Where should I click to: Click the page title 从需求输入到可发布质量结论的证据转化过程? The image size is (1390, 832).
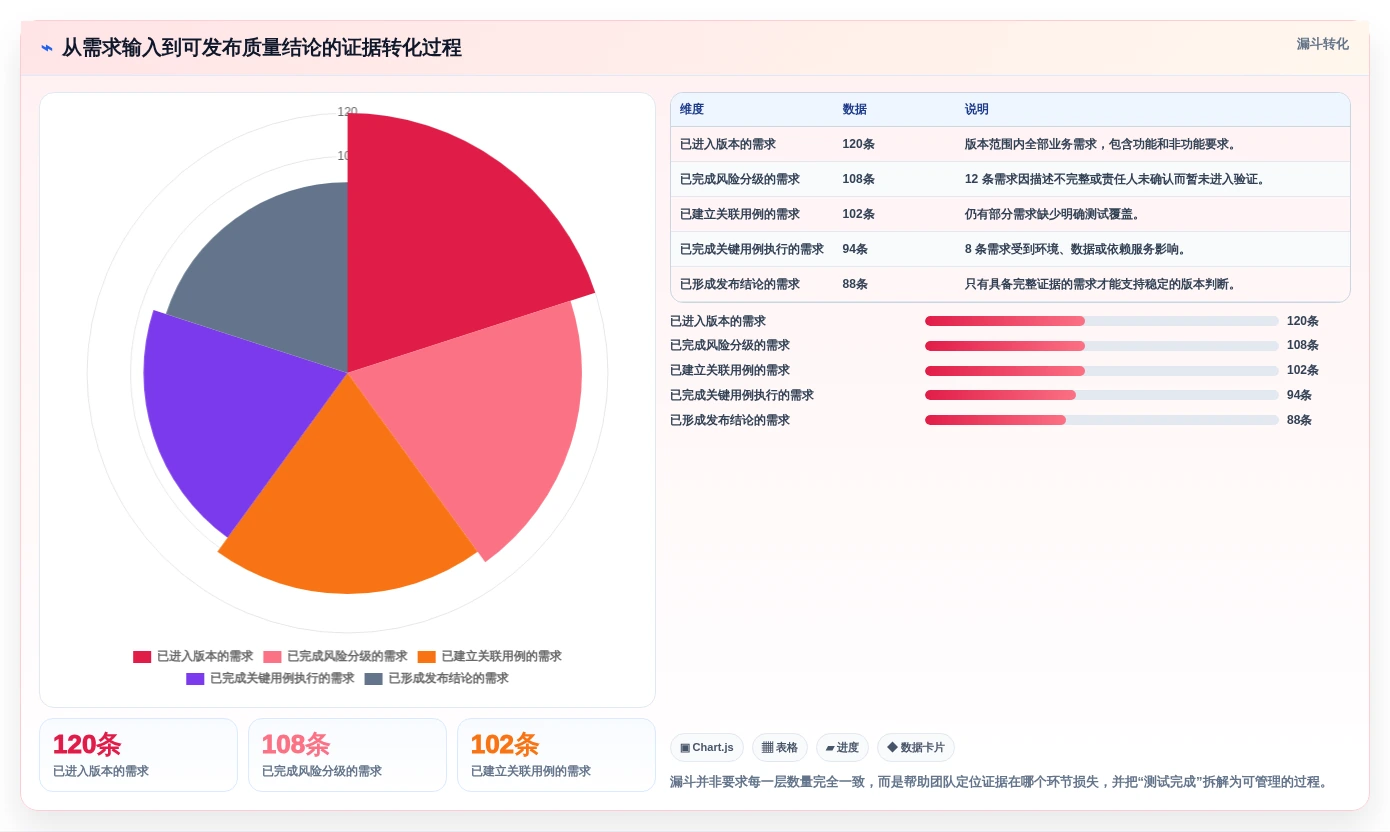tap(262, 48)
